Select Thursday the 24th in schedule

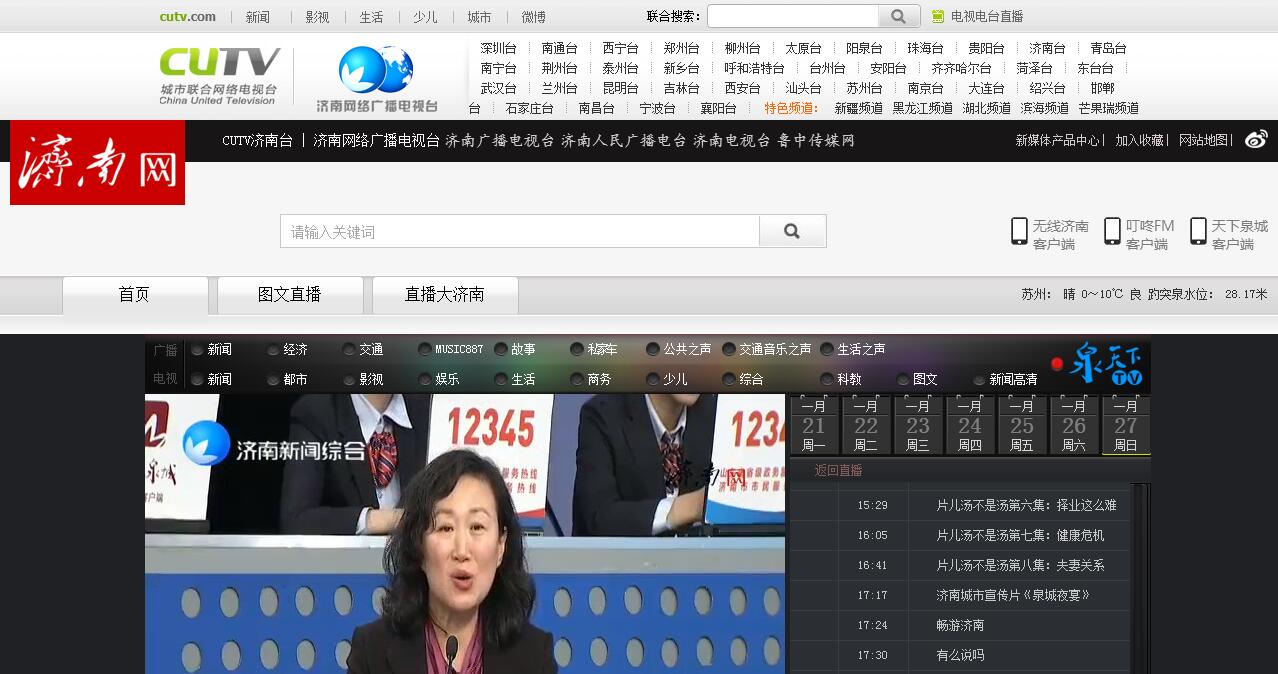pyautogui.click(x=969, y=426)
